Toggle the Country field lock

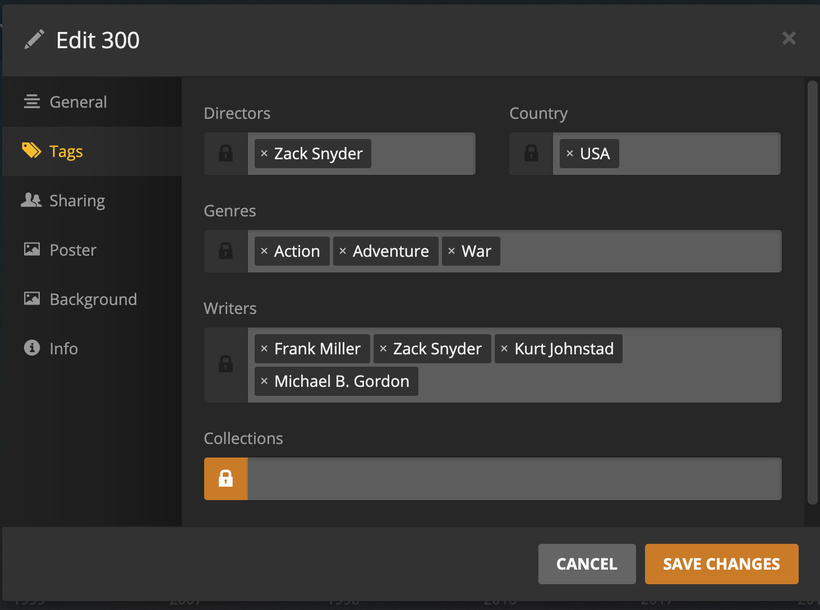(x=531, y=154)
